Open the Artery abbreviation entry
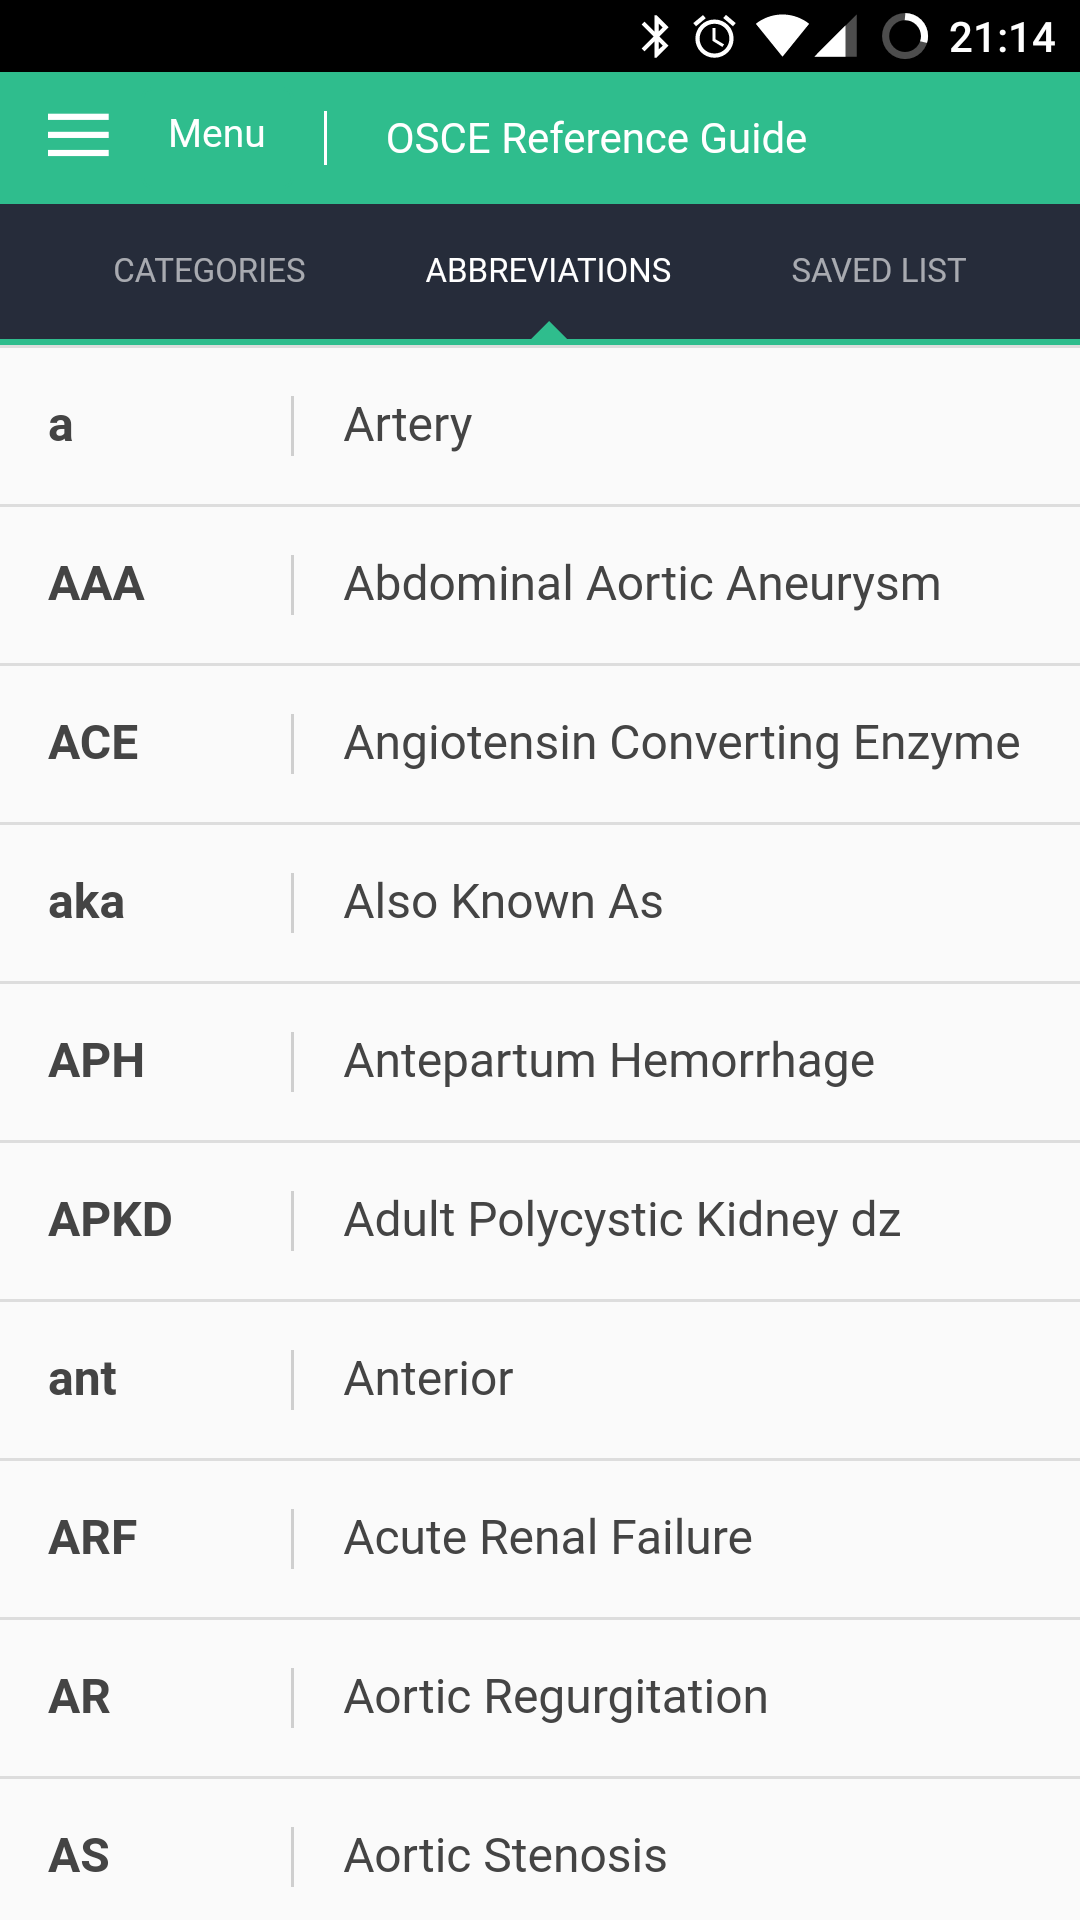 click(x=540, y=426)
